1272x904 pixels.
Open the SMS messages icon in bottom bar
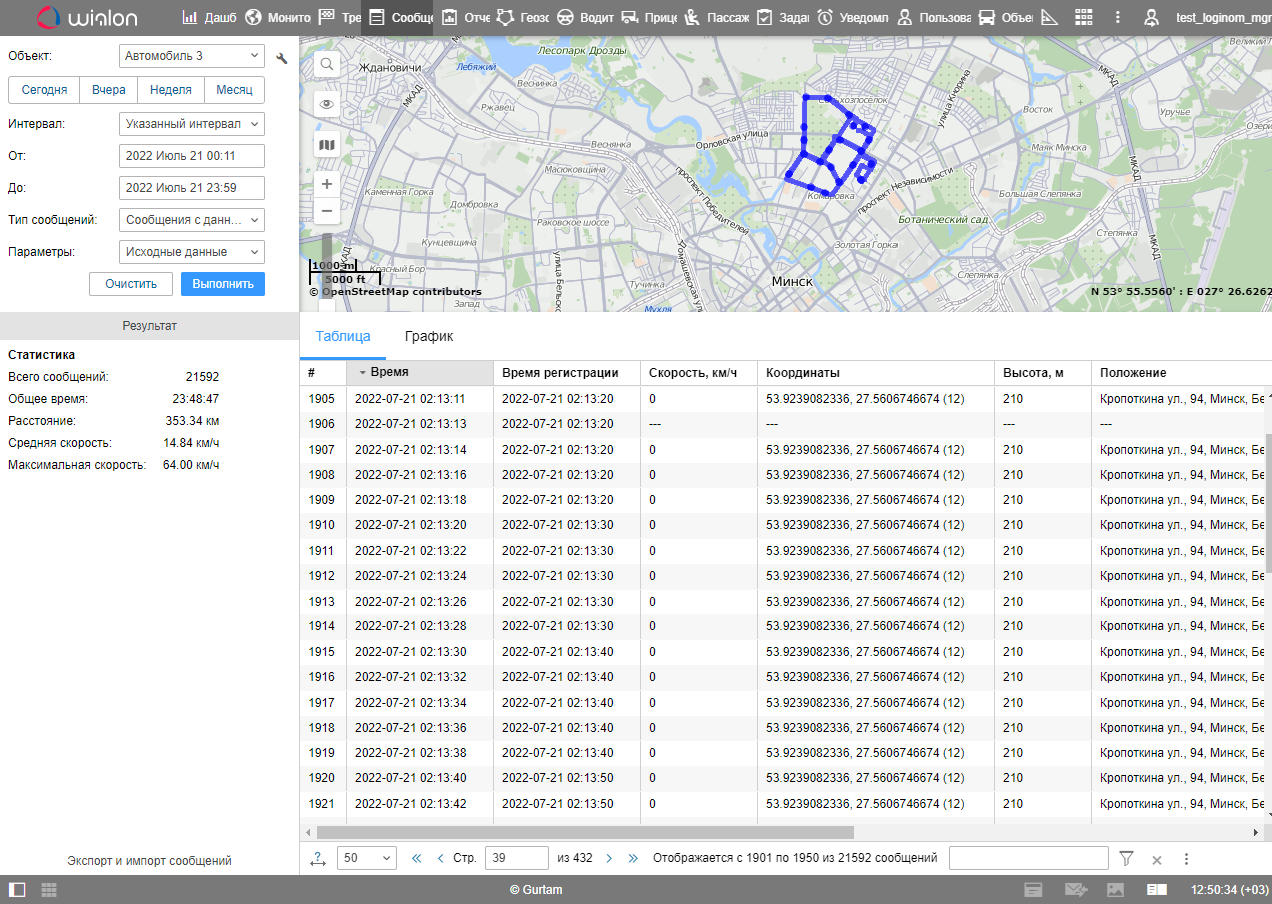tap(1076, 889)
